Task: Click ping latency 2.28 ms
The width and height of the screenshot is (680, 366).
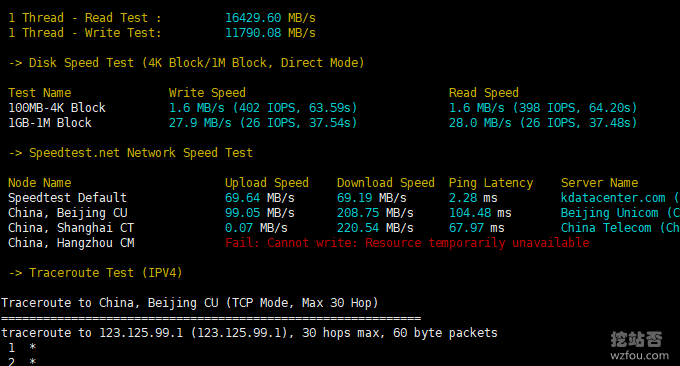Action: coord(473,198)
